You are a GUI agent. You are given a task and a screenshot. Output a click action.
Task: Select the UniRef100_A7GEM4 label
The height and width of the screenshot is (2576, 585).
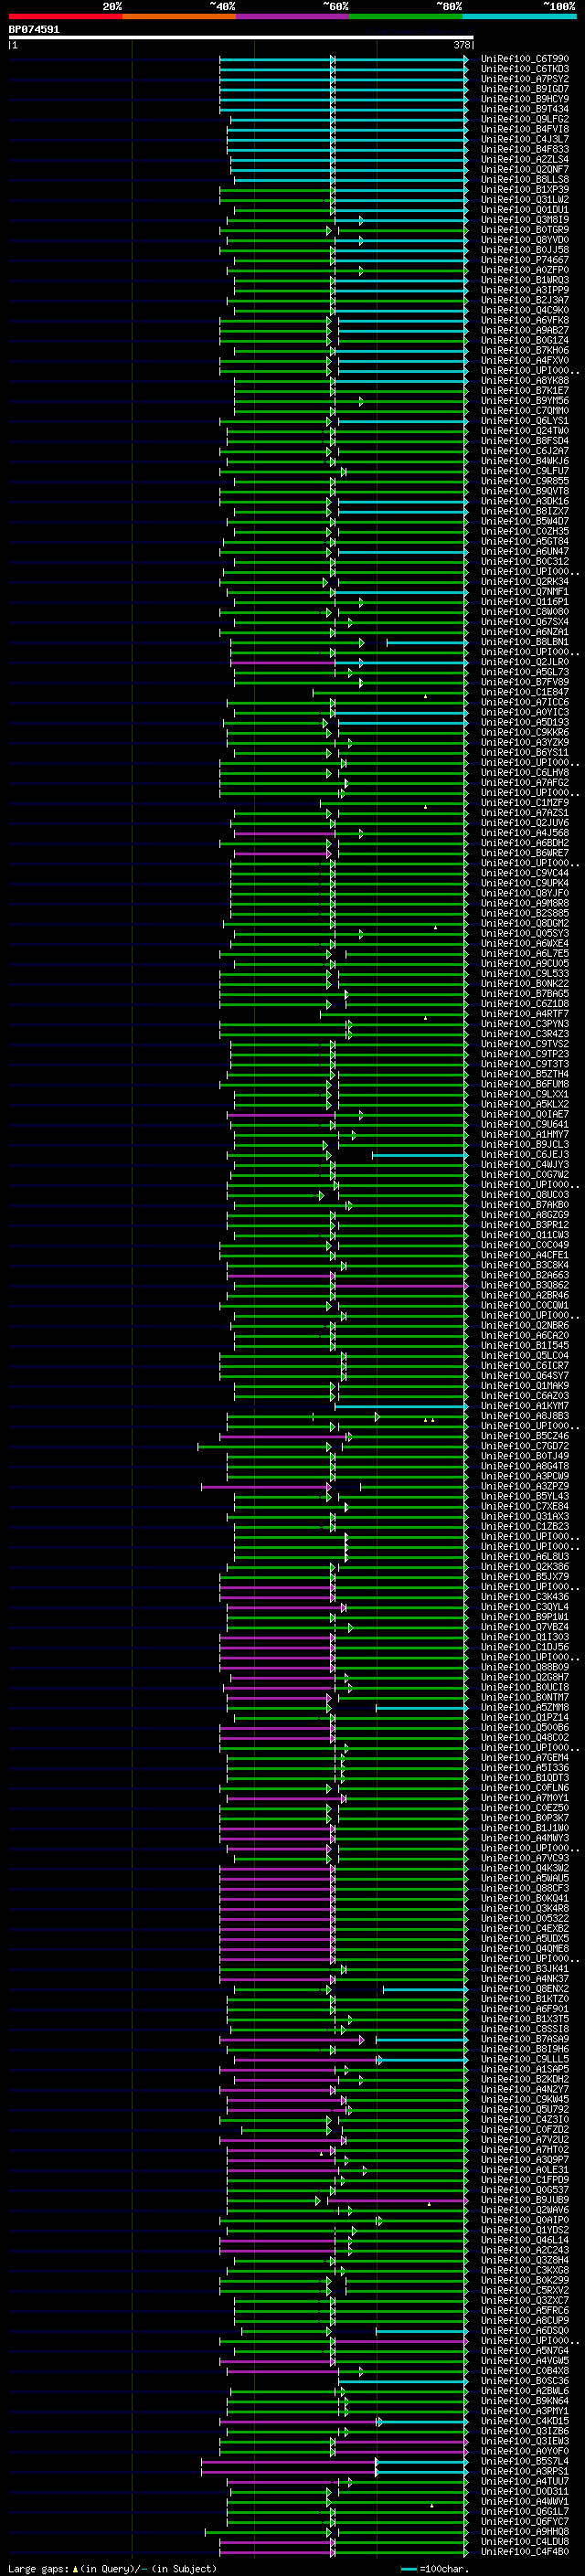click(525, 1757)
